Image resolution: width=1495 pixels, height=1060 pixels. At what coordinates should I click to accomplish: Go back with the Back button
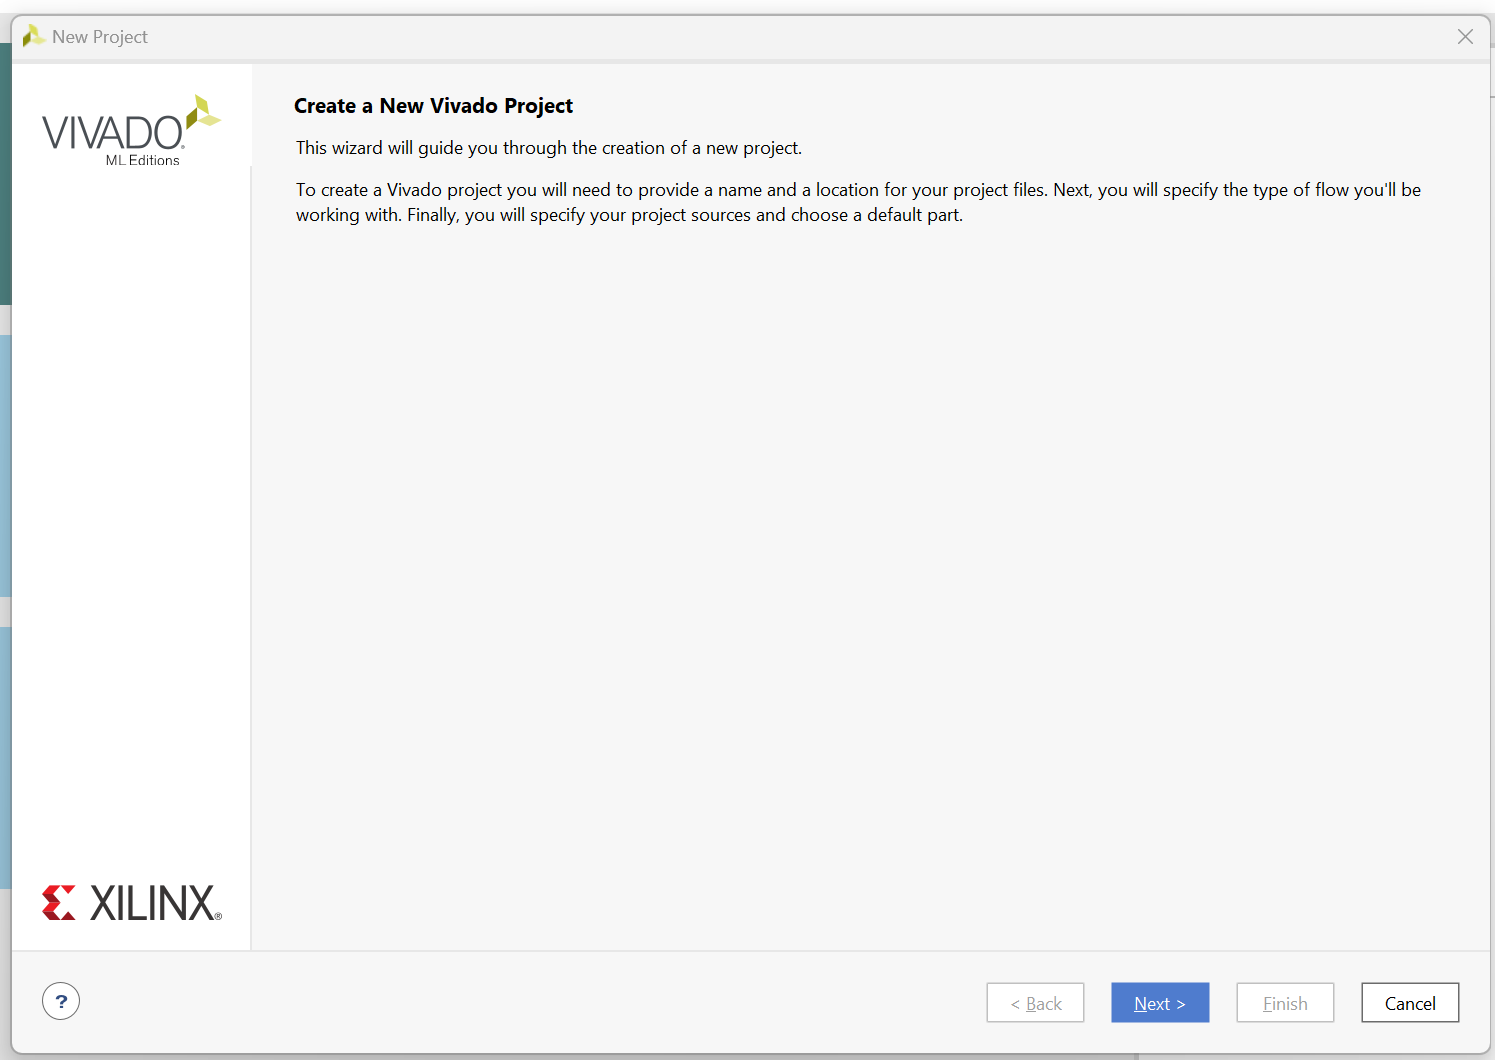(x=1035, y=1002)
